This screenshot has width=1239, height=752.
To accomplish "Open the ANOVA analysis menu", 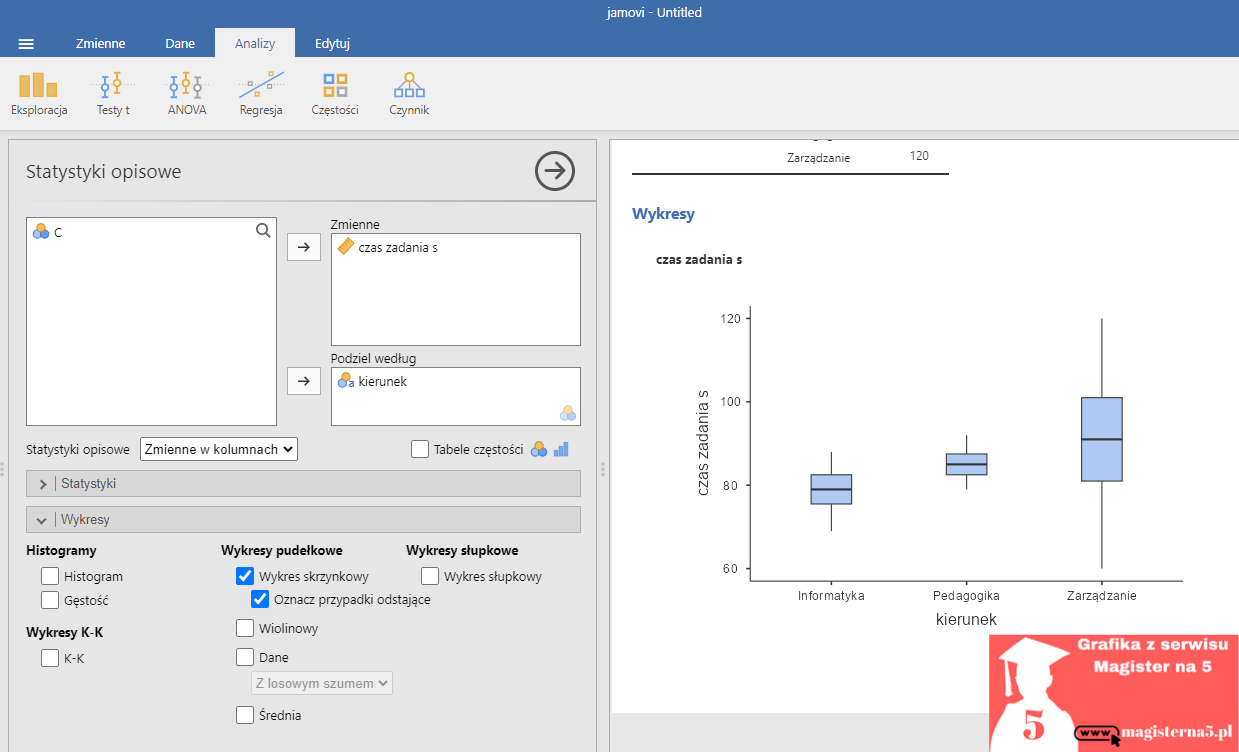I will point(187,94).
